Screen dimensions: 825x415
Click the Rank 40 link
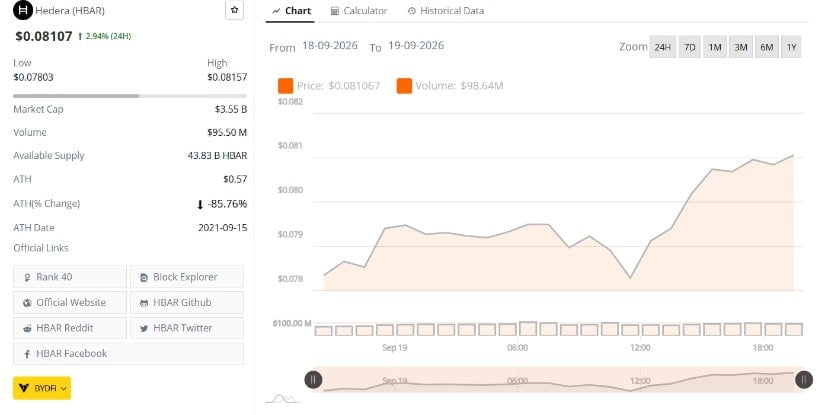[70, 277]
